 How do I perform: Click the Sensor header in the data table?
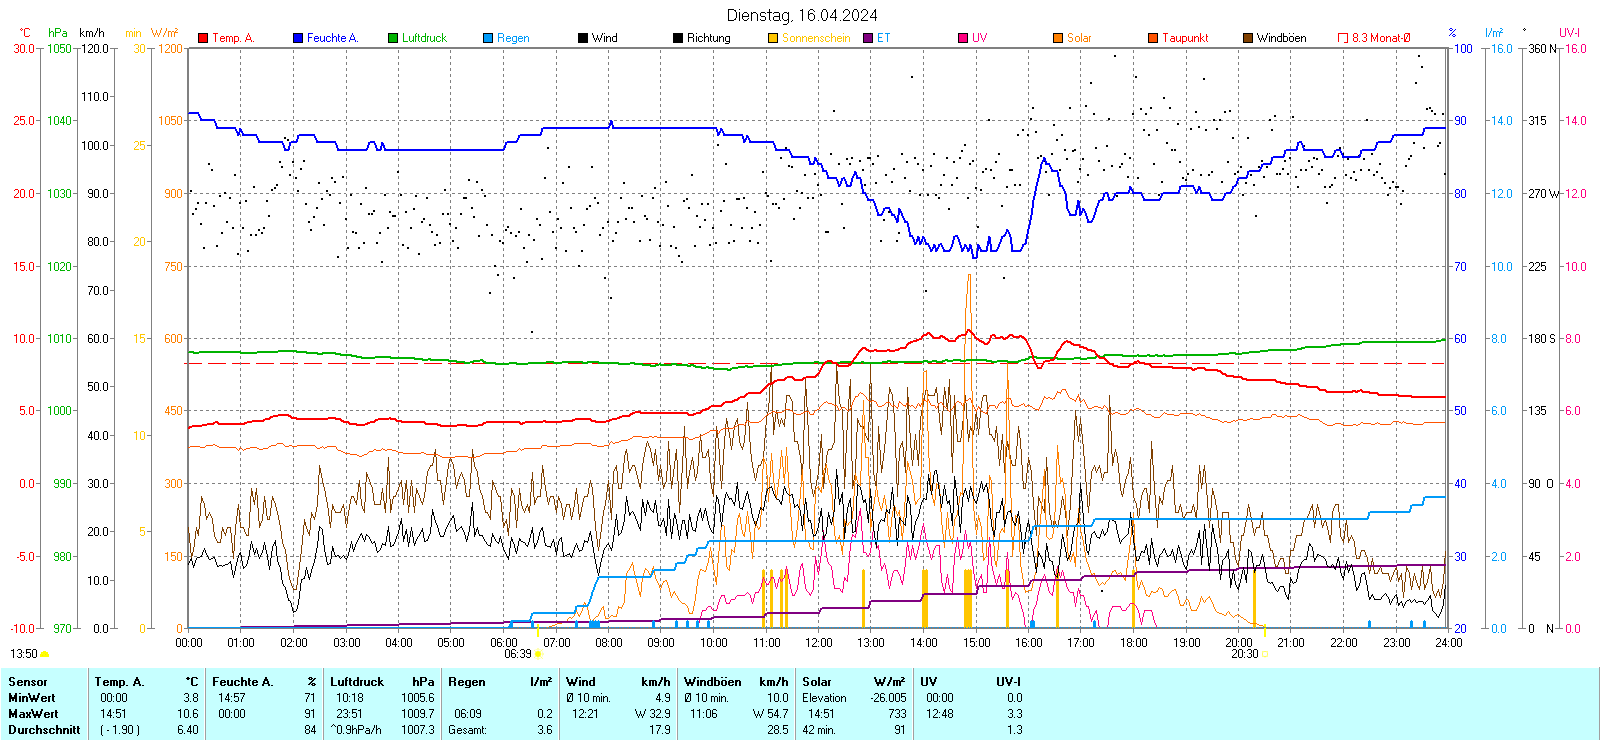pyautogui.click(x=28, y=682)
